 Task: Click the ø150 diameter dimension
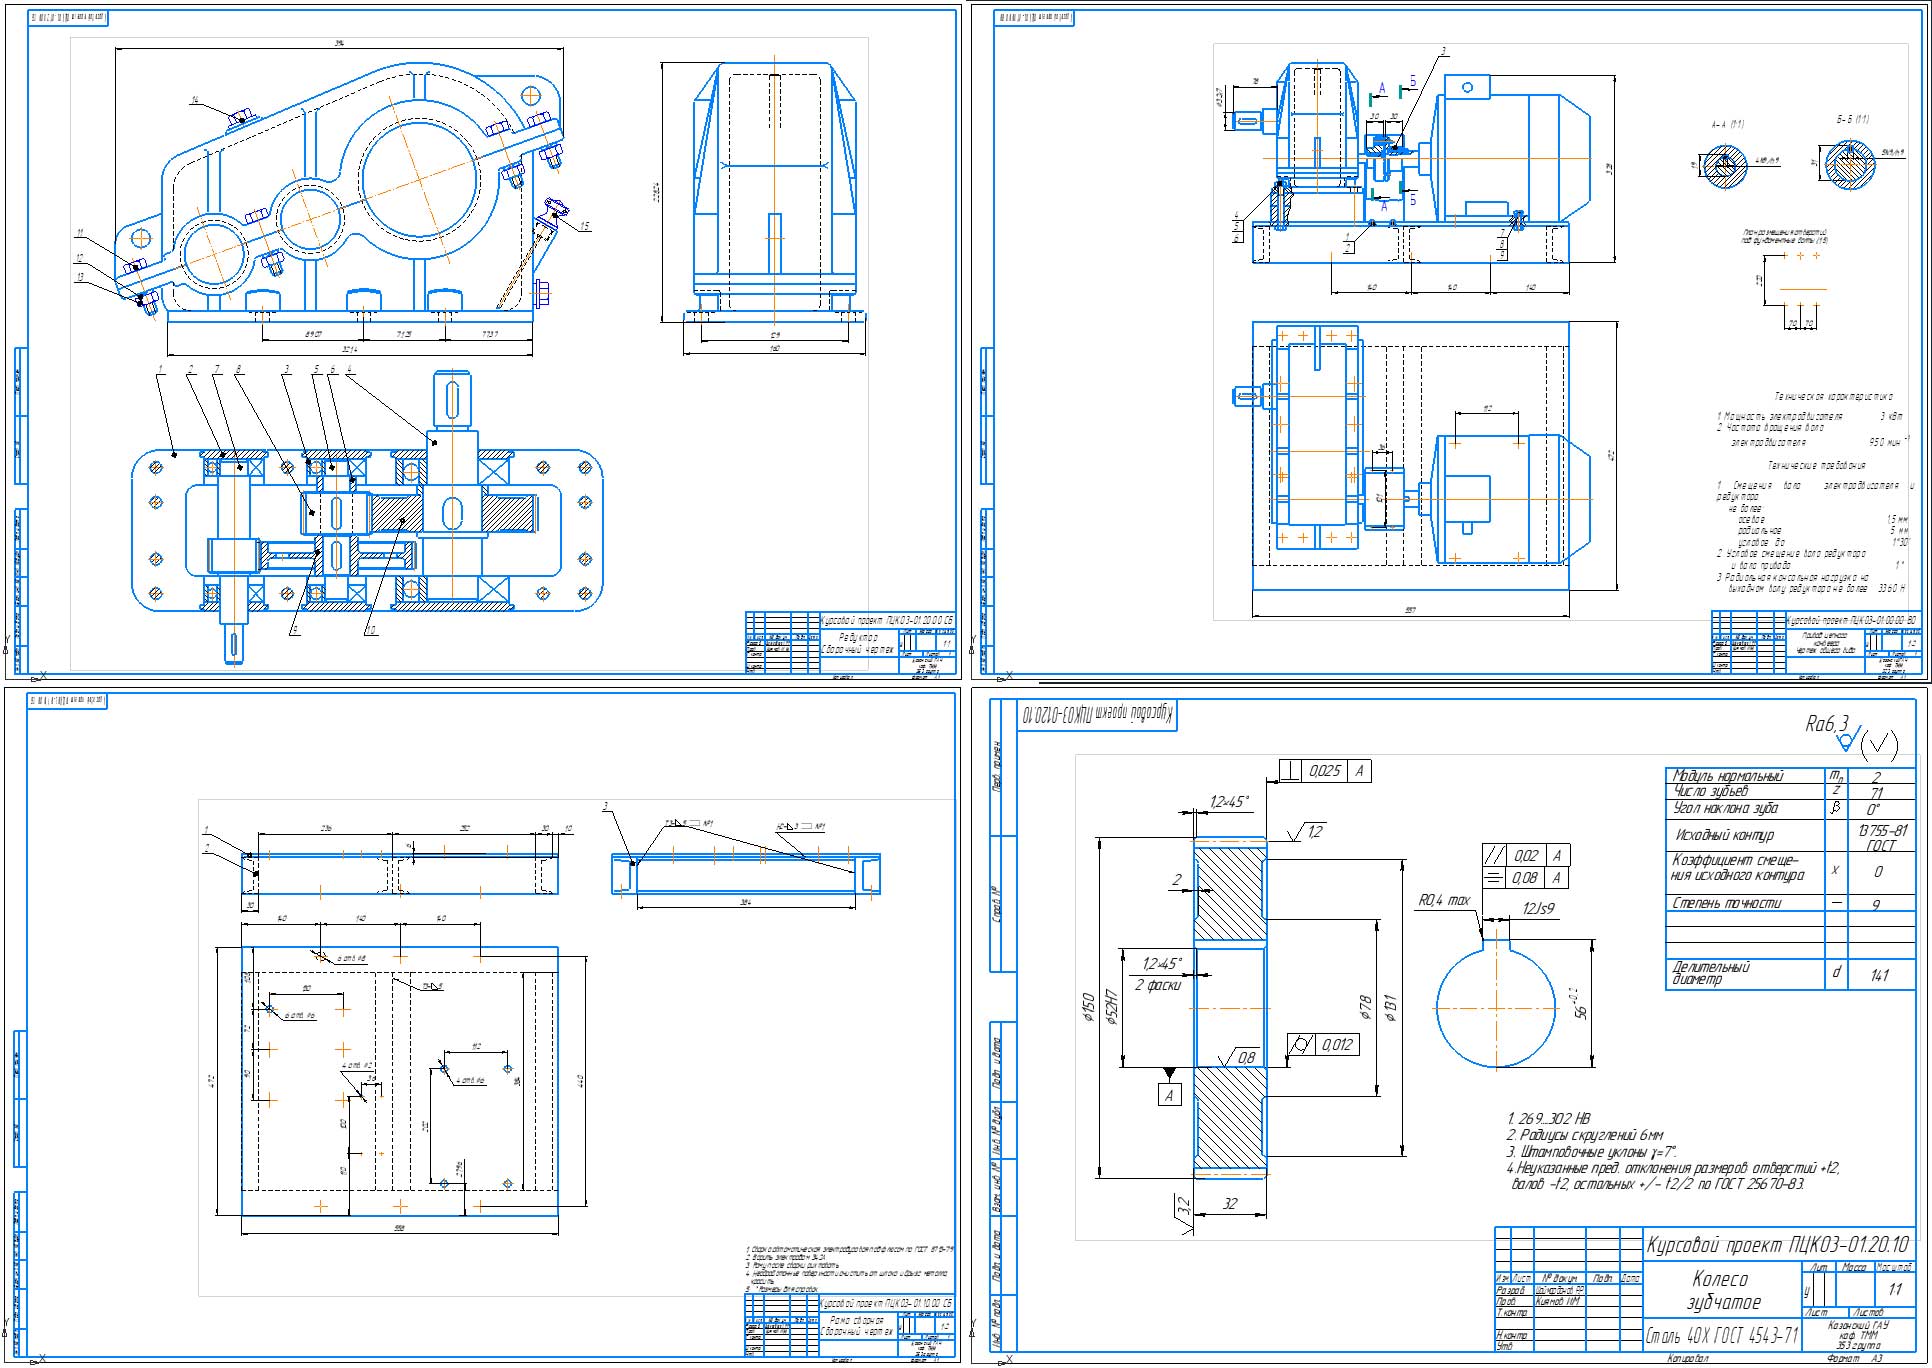(x=1088, y=1008)
